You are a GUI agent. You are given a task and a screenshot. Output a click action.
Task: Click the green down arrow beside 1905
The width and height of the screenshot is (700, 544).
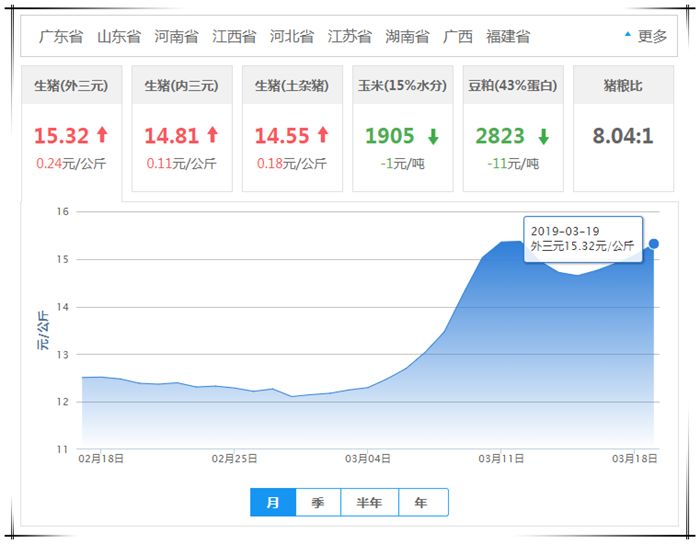[x=433, y=136]
